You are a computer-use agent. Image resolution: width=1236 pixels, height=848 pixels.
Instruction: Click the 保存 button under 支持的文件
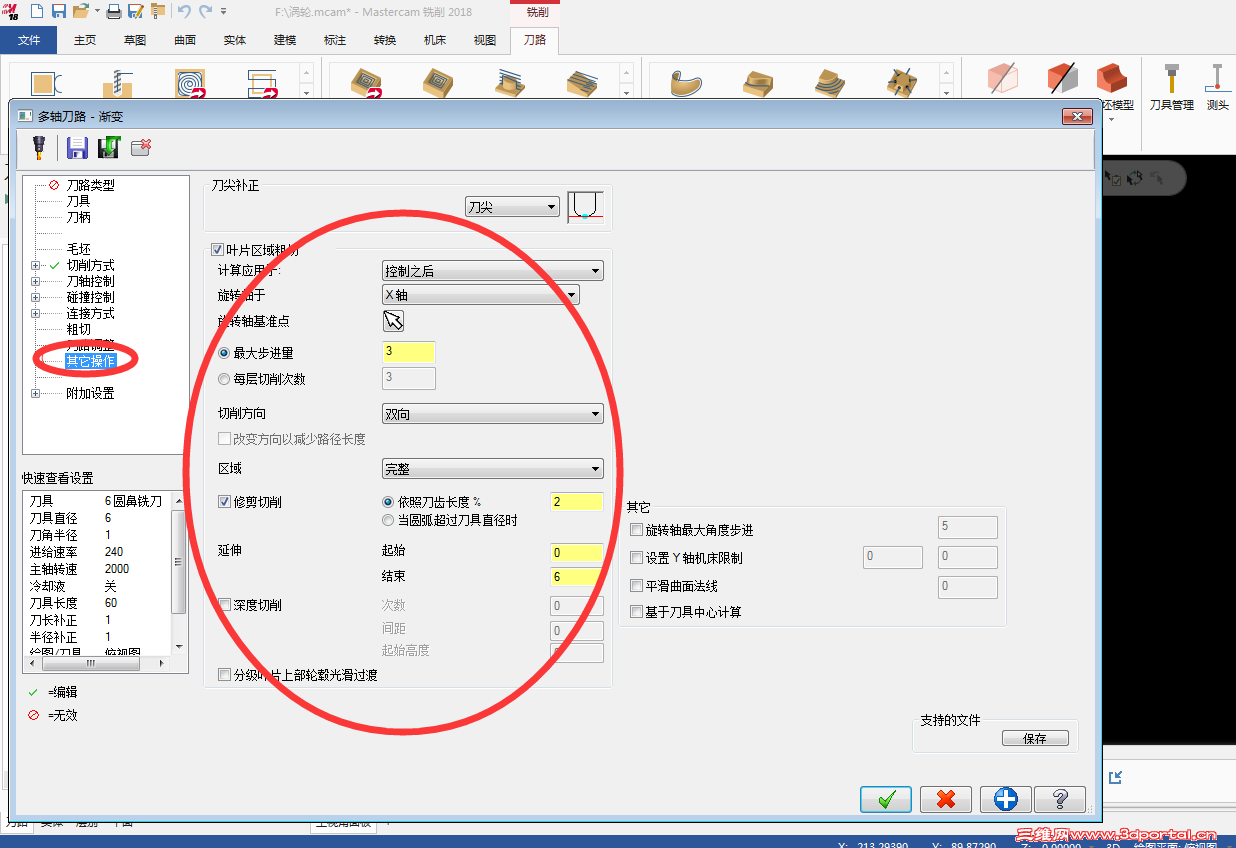pos(1035,739)
